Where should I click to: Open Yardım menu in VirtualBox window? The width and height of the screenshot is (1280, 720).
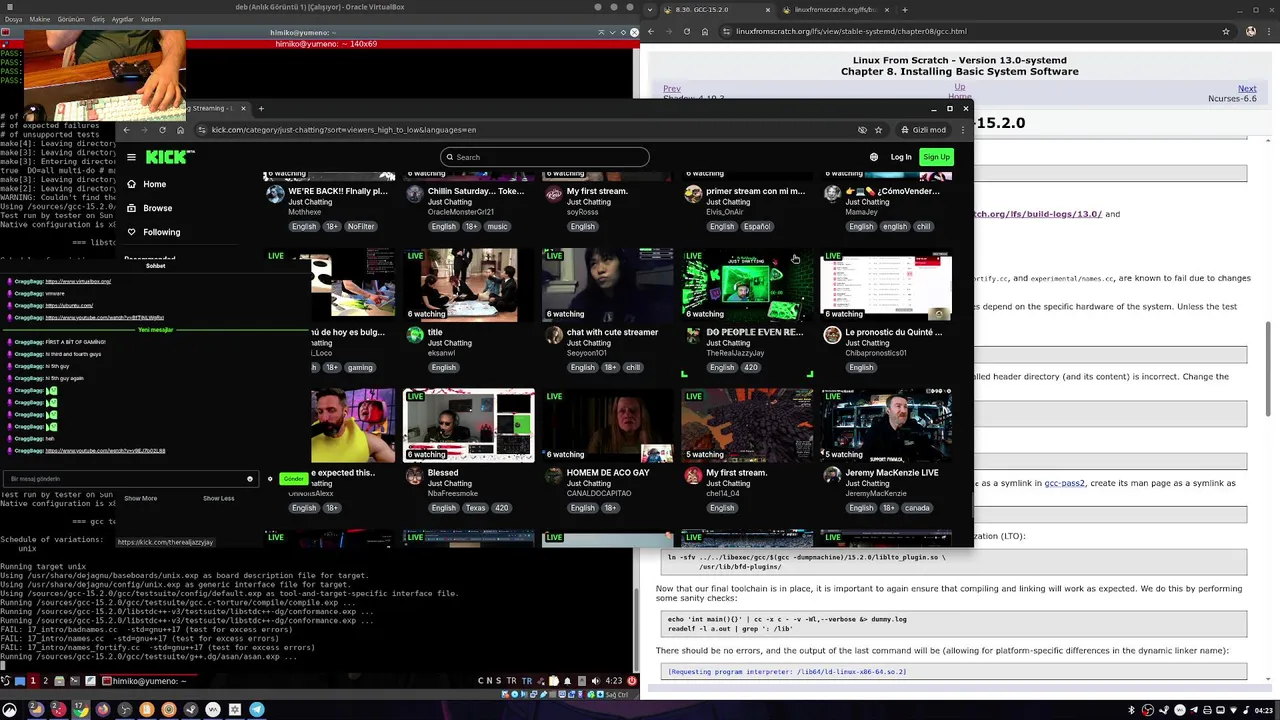click(150, 19)
